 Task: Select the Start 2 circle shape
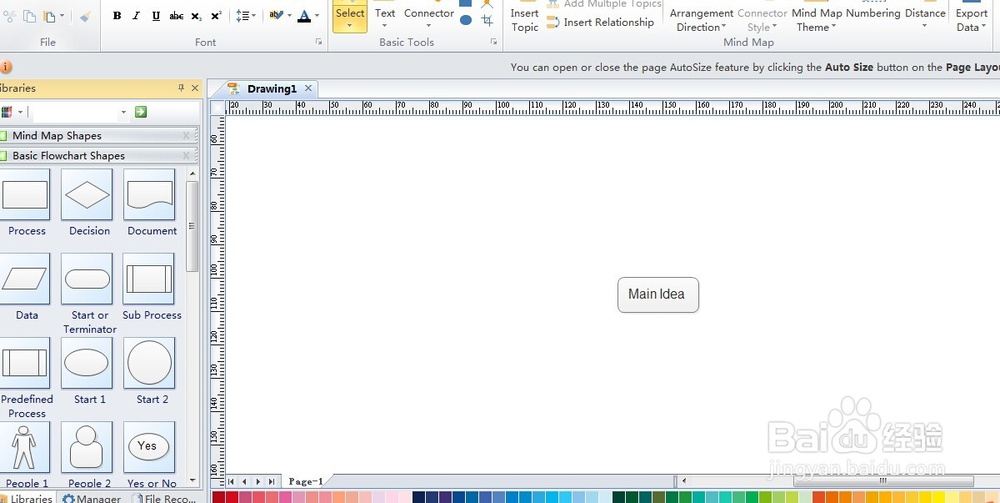click(x=149, y=363)
